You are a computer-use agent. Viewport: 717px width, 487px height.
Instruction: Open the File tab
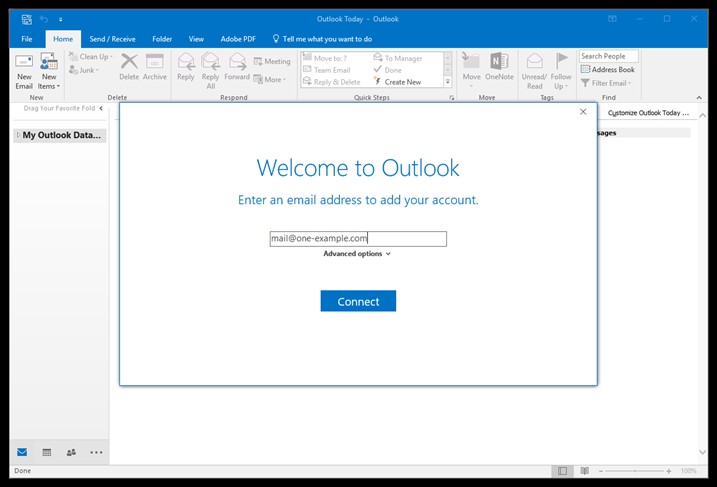27,39
